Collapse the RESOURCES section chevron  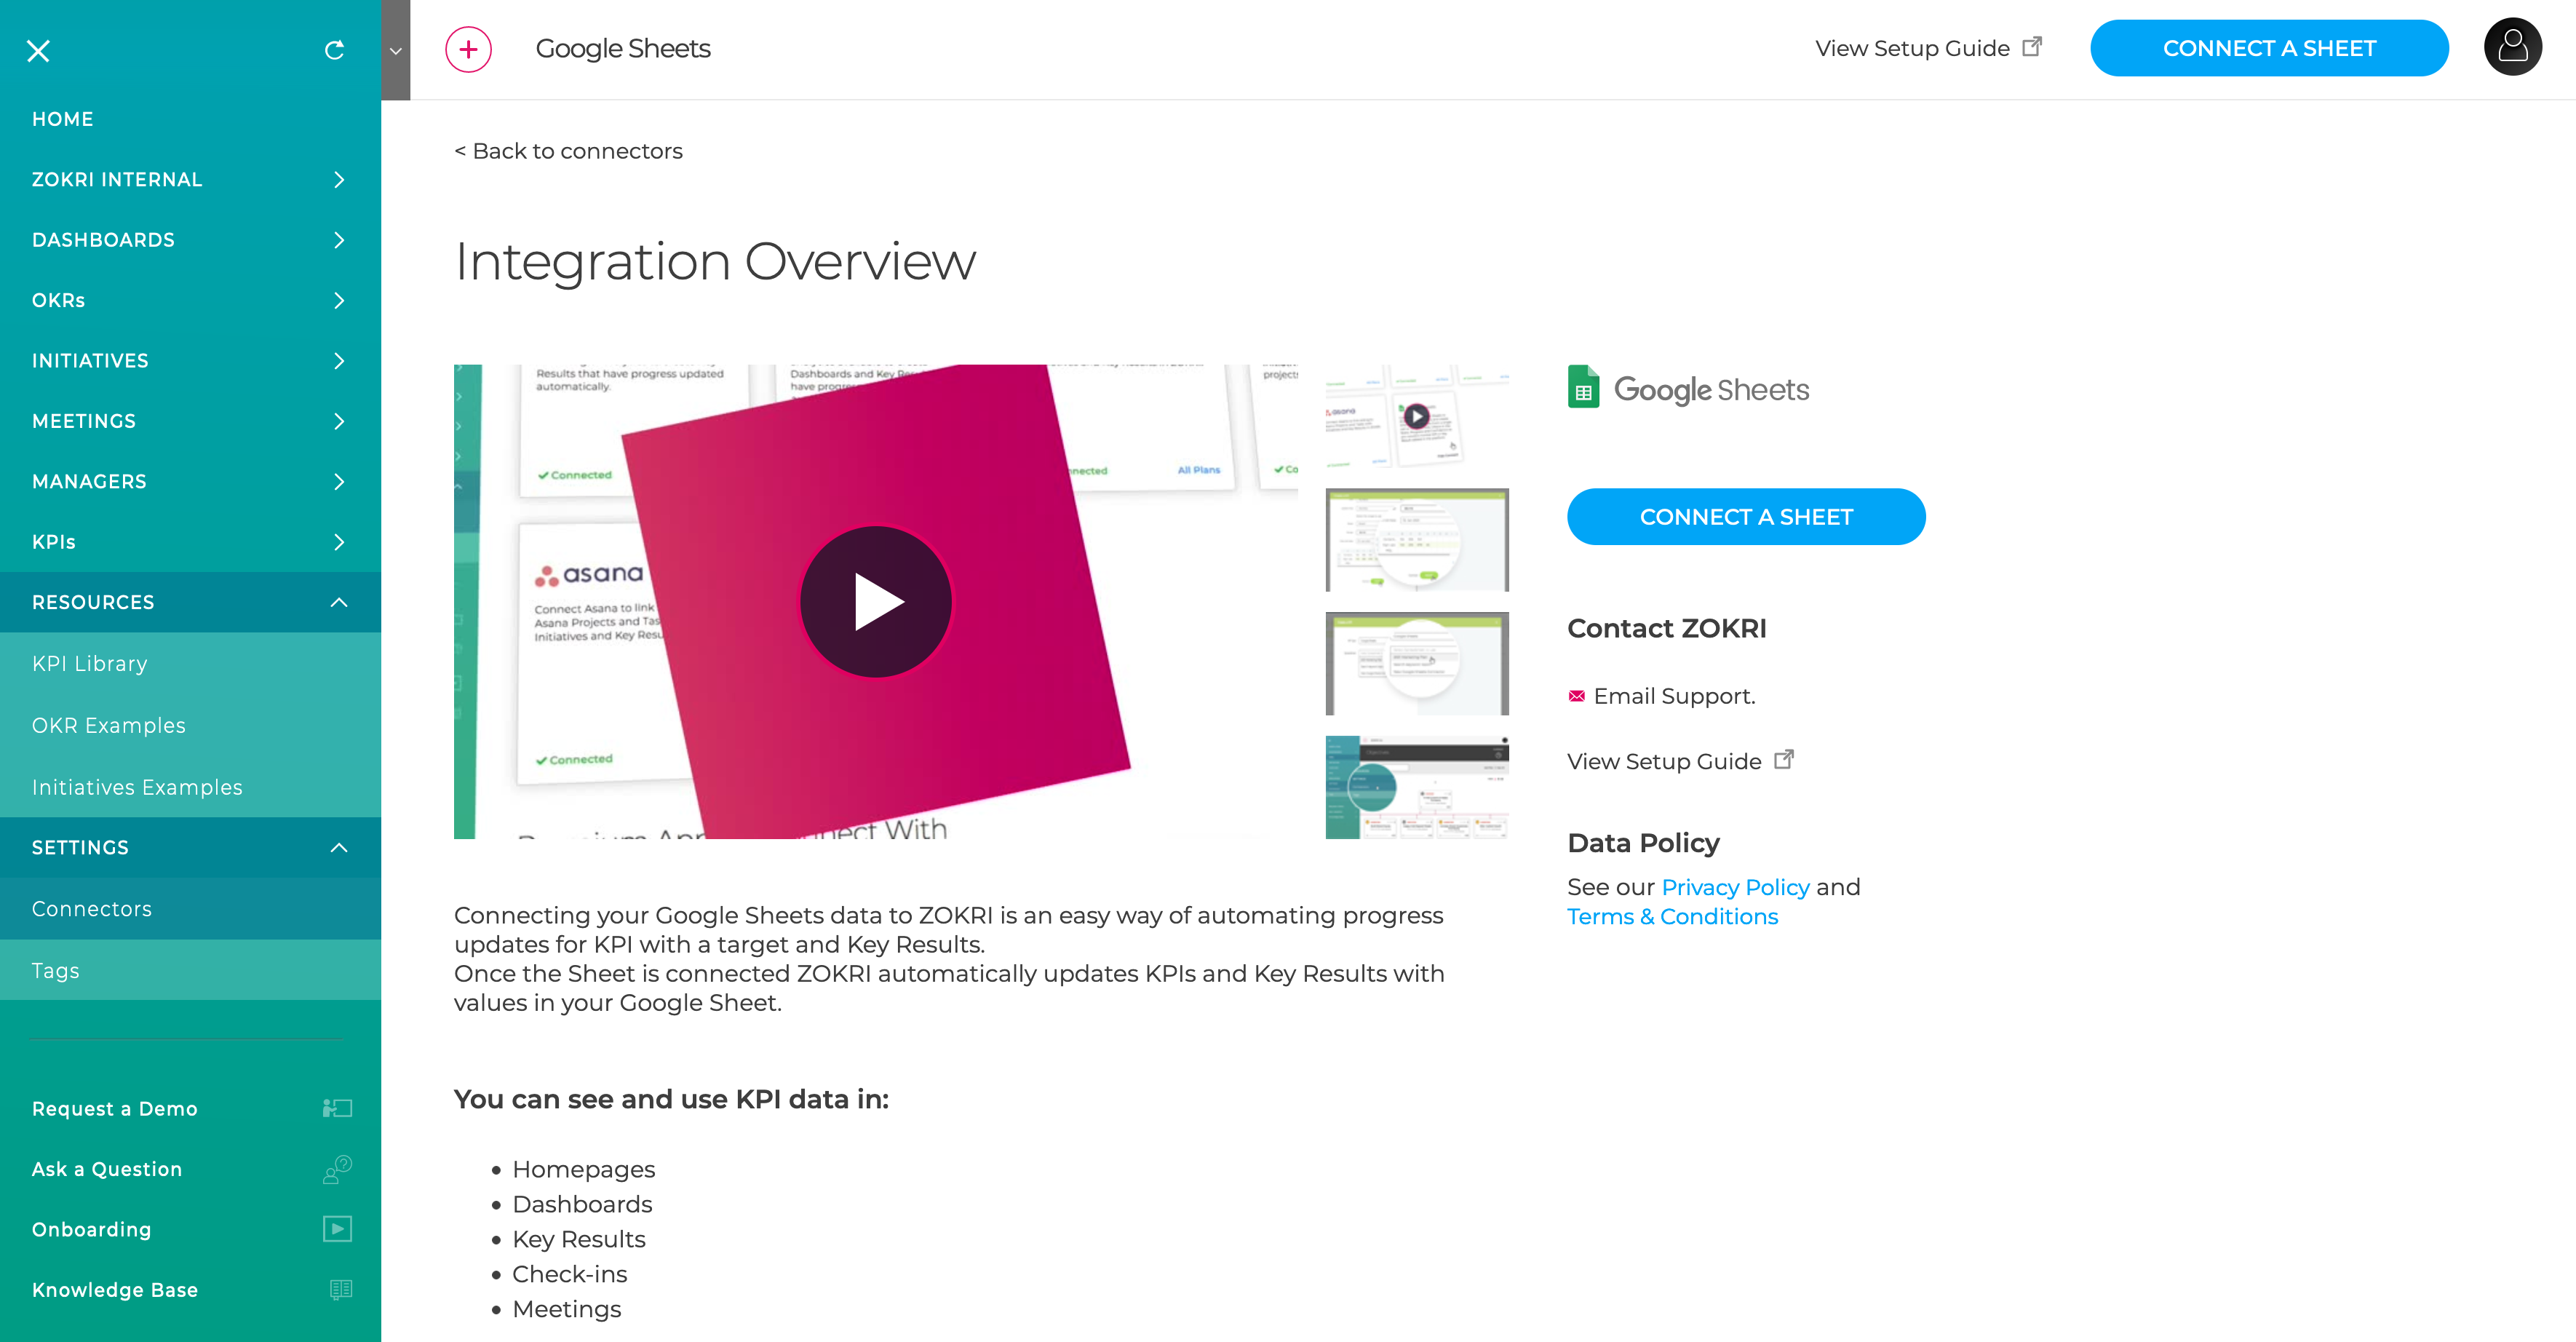coord(339,602)
